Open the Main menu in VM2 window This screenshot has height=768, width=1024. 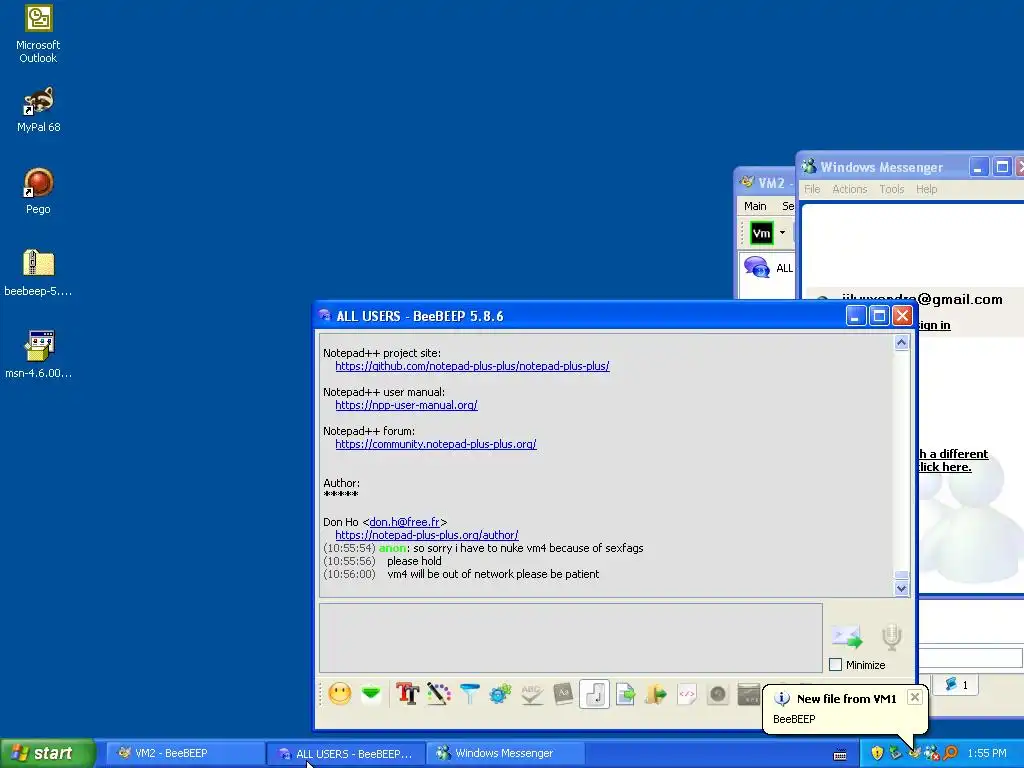(755, 206)
